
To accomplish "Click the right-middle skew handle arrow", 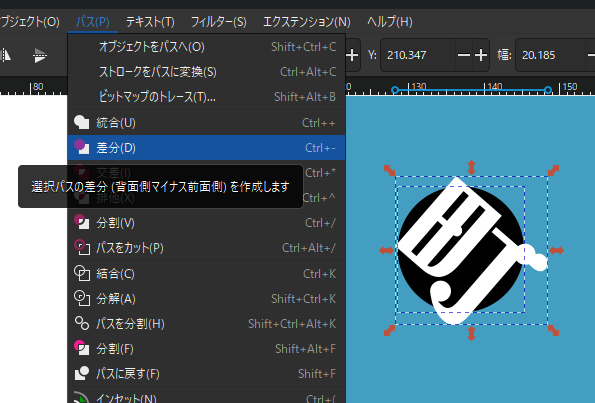I will tap(557, 250).
